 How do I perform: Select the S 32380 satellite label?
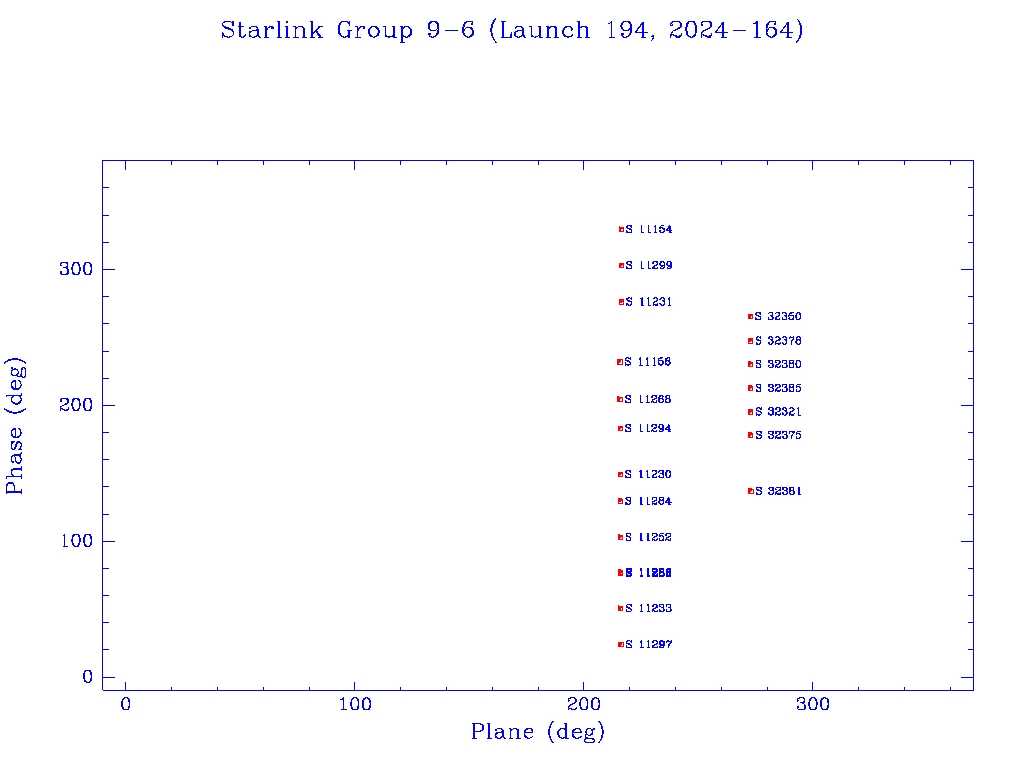click(x=778, y=364)
